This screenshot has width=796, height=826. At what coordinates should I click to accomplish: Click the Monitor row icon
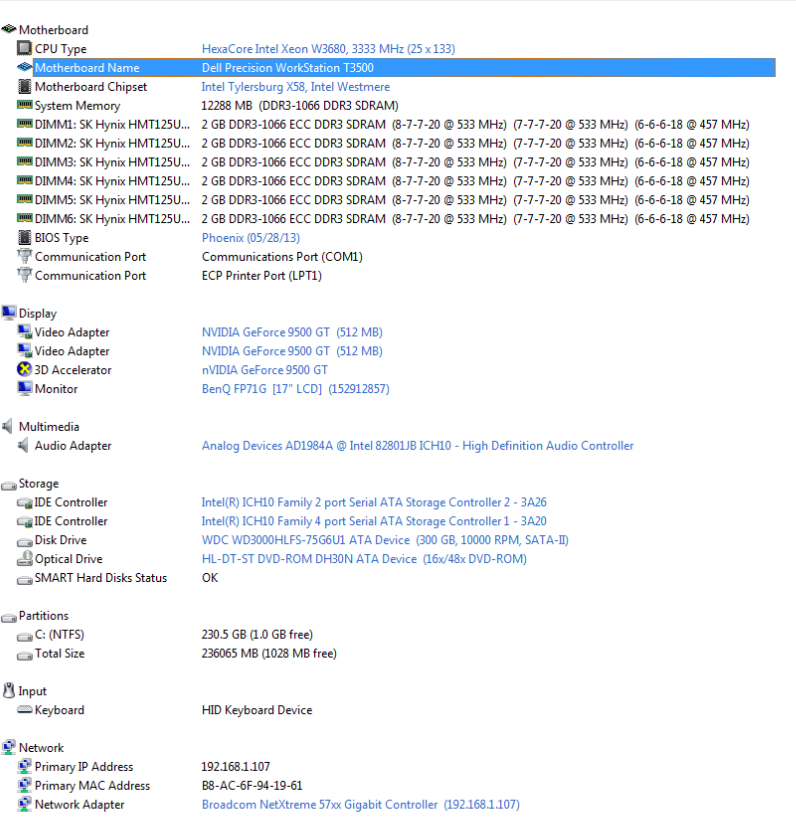pos(24,388)
